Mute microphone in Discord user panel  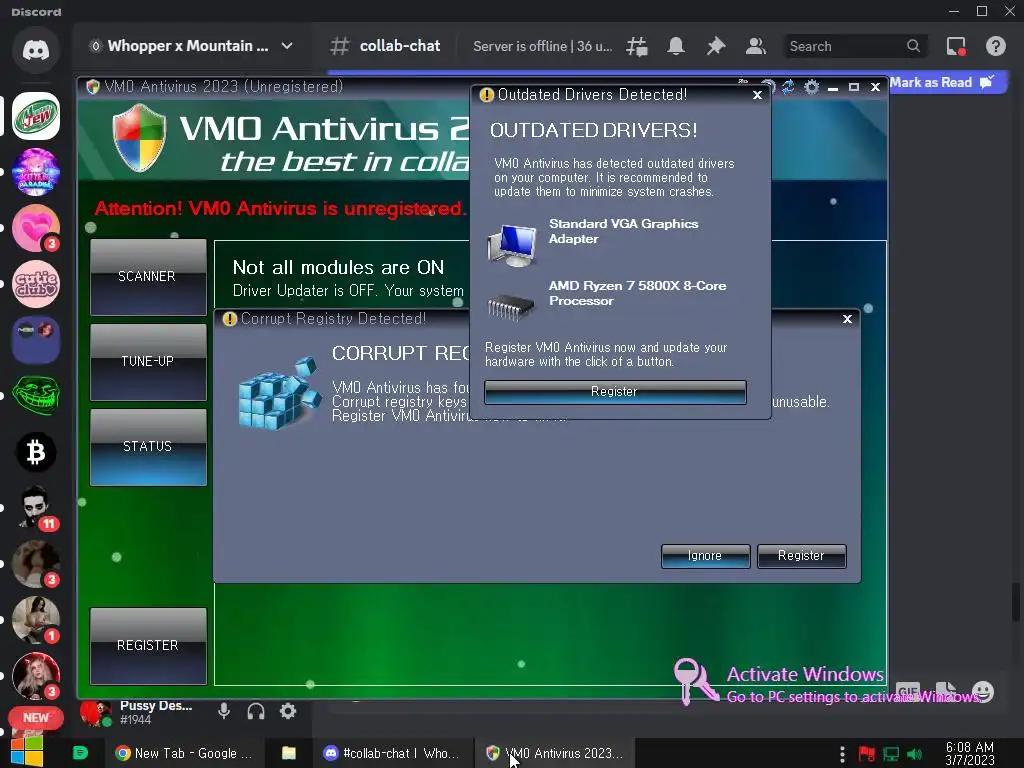224,711
